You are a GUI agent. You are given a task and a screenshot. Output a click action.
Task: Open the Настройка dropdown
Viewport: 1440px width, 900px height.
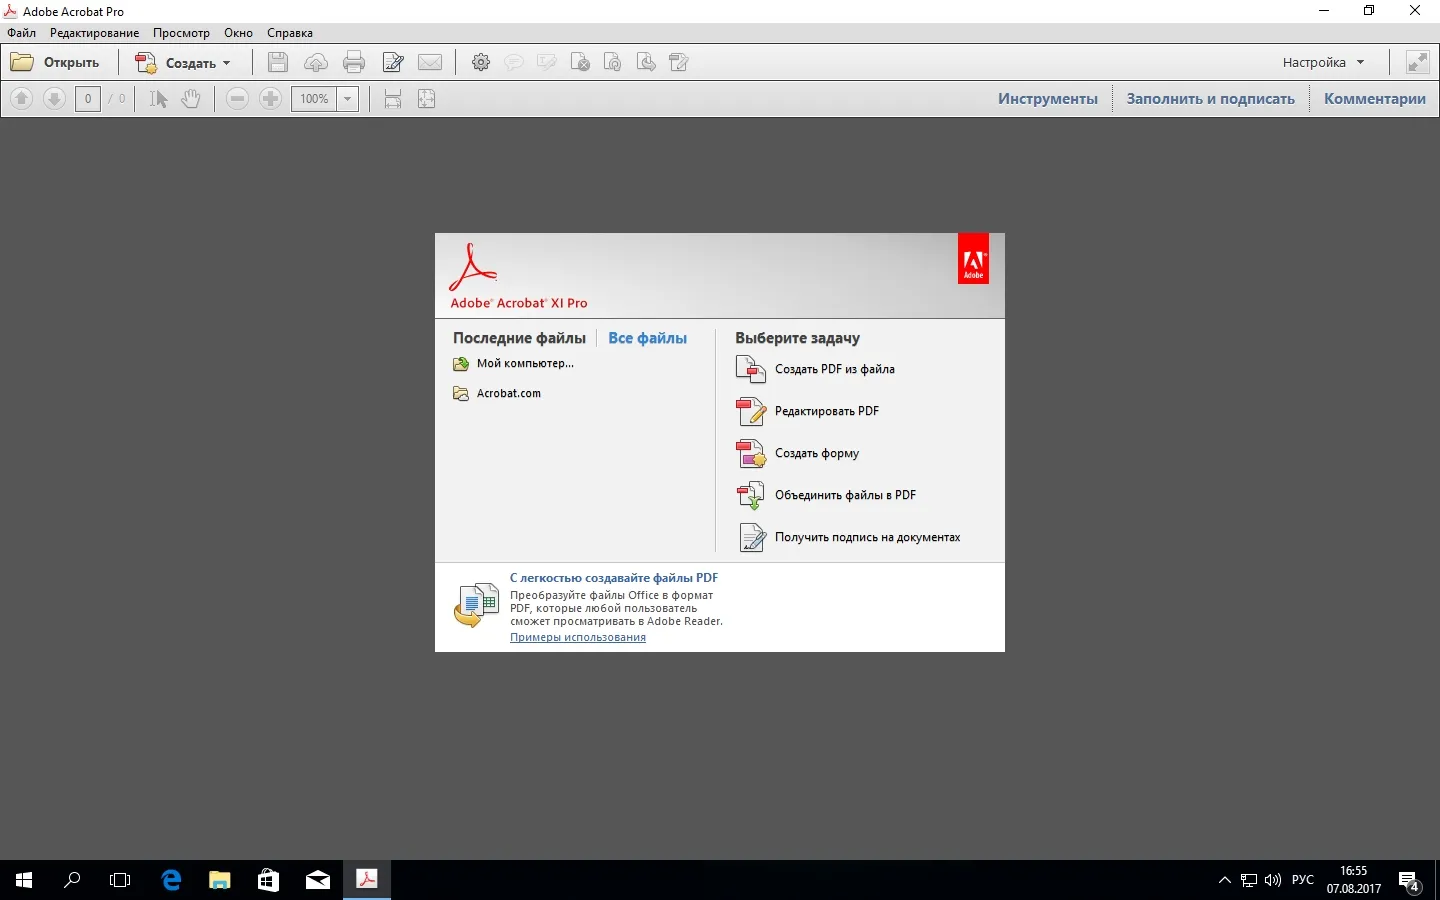tap(1324, 62)
